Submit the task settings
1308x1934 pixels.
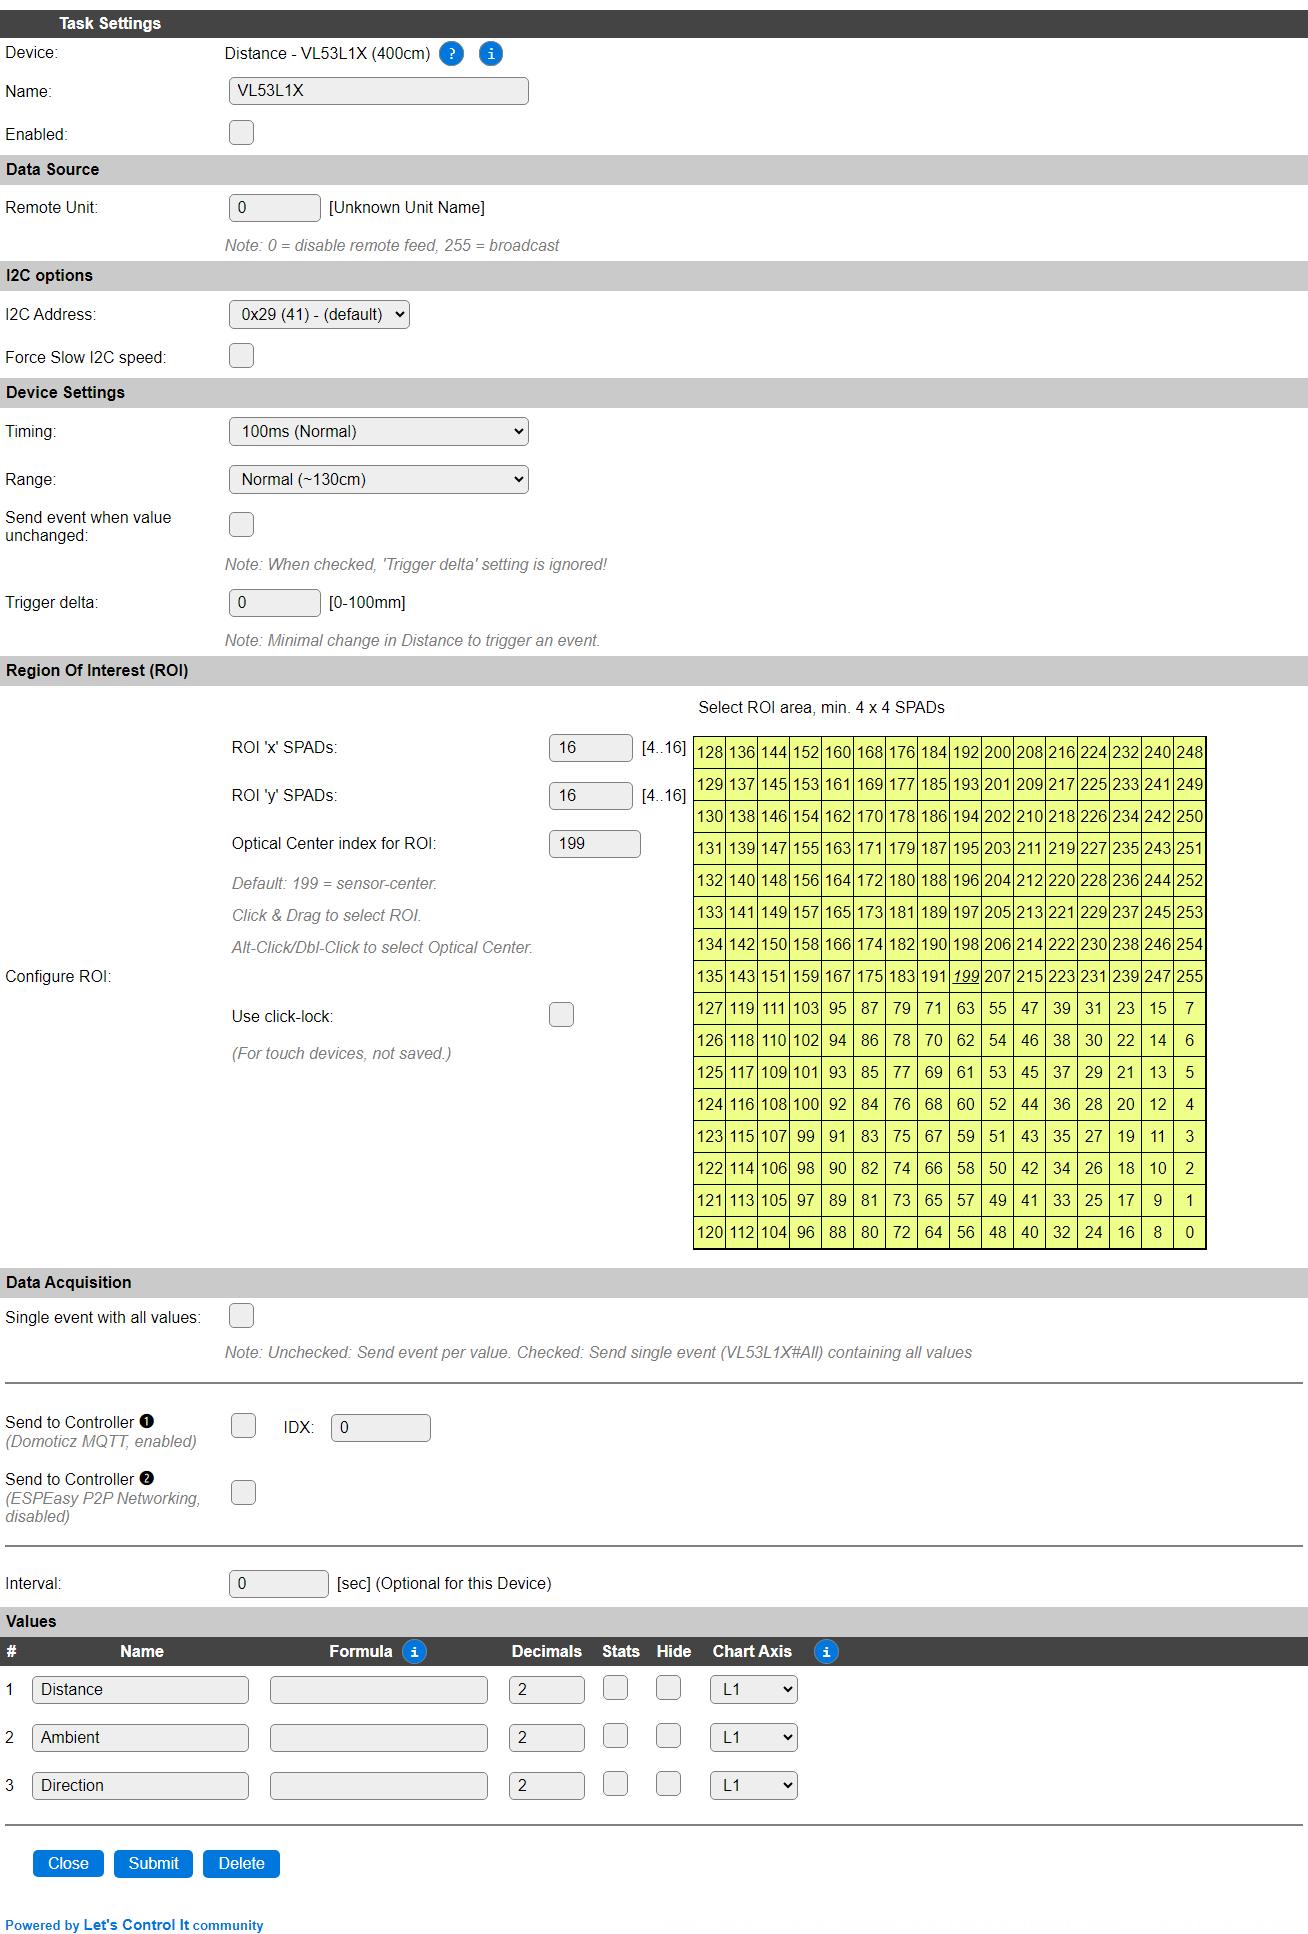coord(153,1864)
